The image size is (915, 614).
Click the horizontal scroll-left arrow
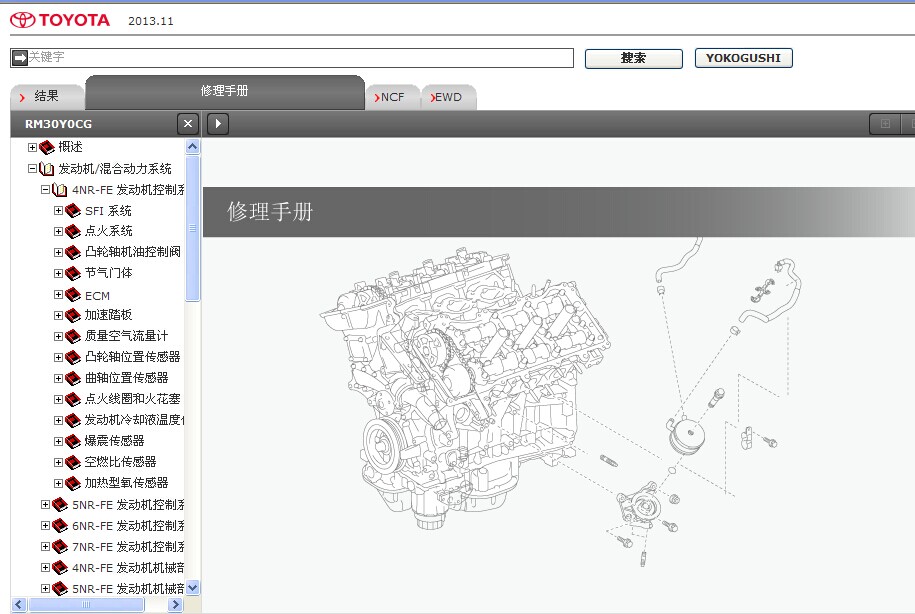click(x=19, y=605)
